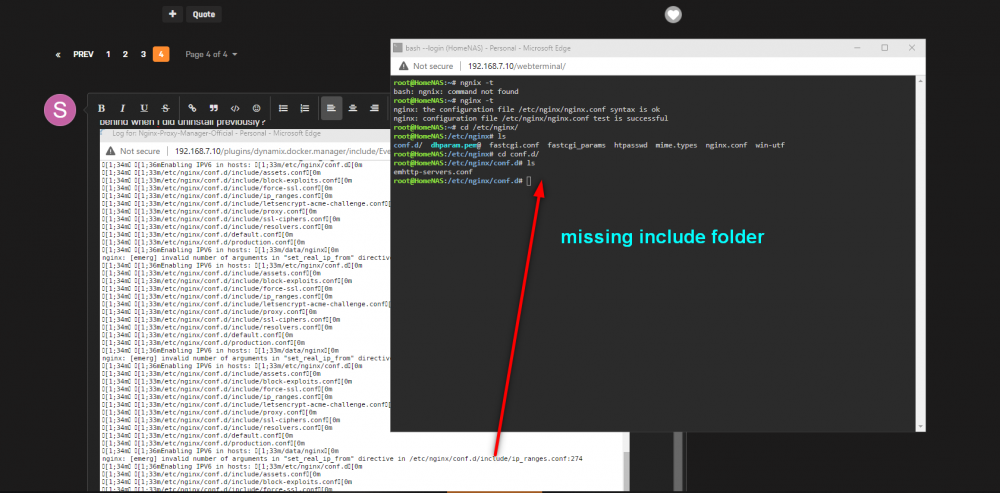
Task: Toggle italic formatting in editor
Action: click(123, 108)
